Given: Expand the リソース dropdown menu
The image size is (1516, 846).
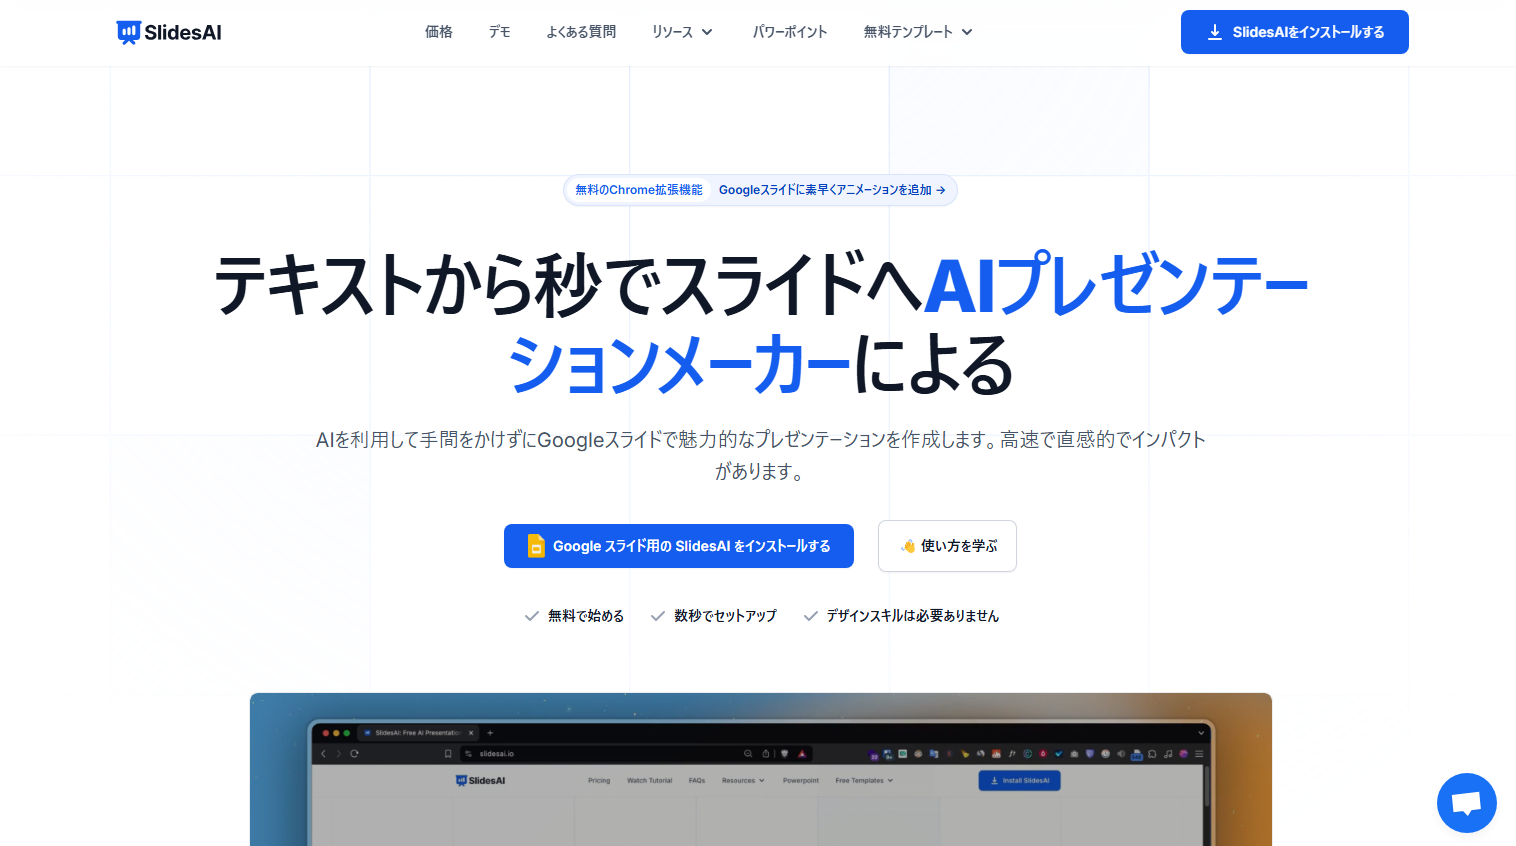Looking at the screenshot, I should [x=682, y=32].
